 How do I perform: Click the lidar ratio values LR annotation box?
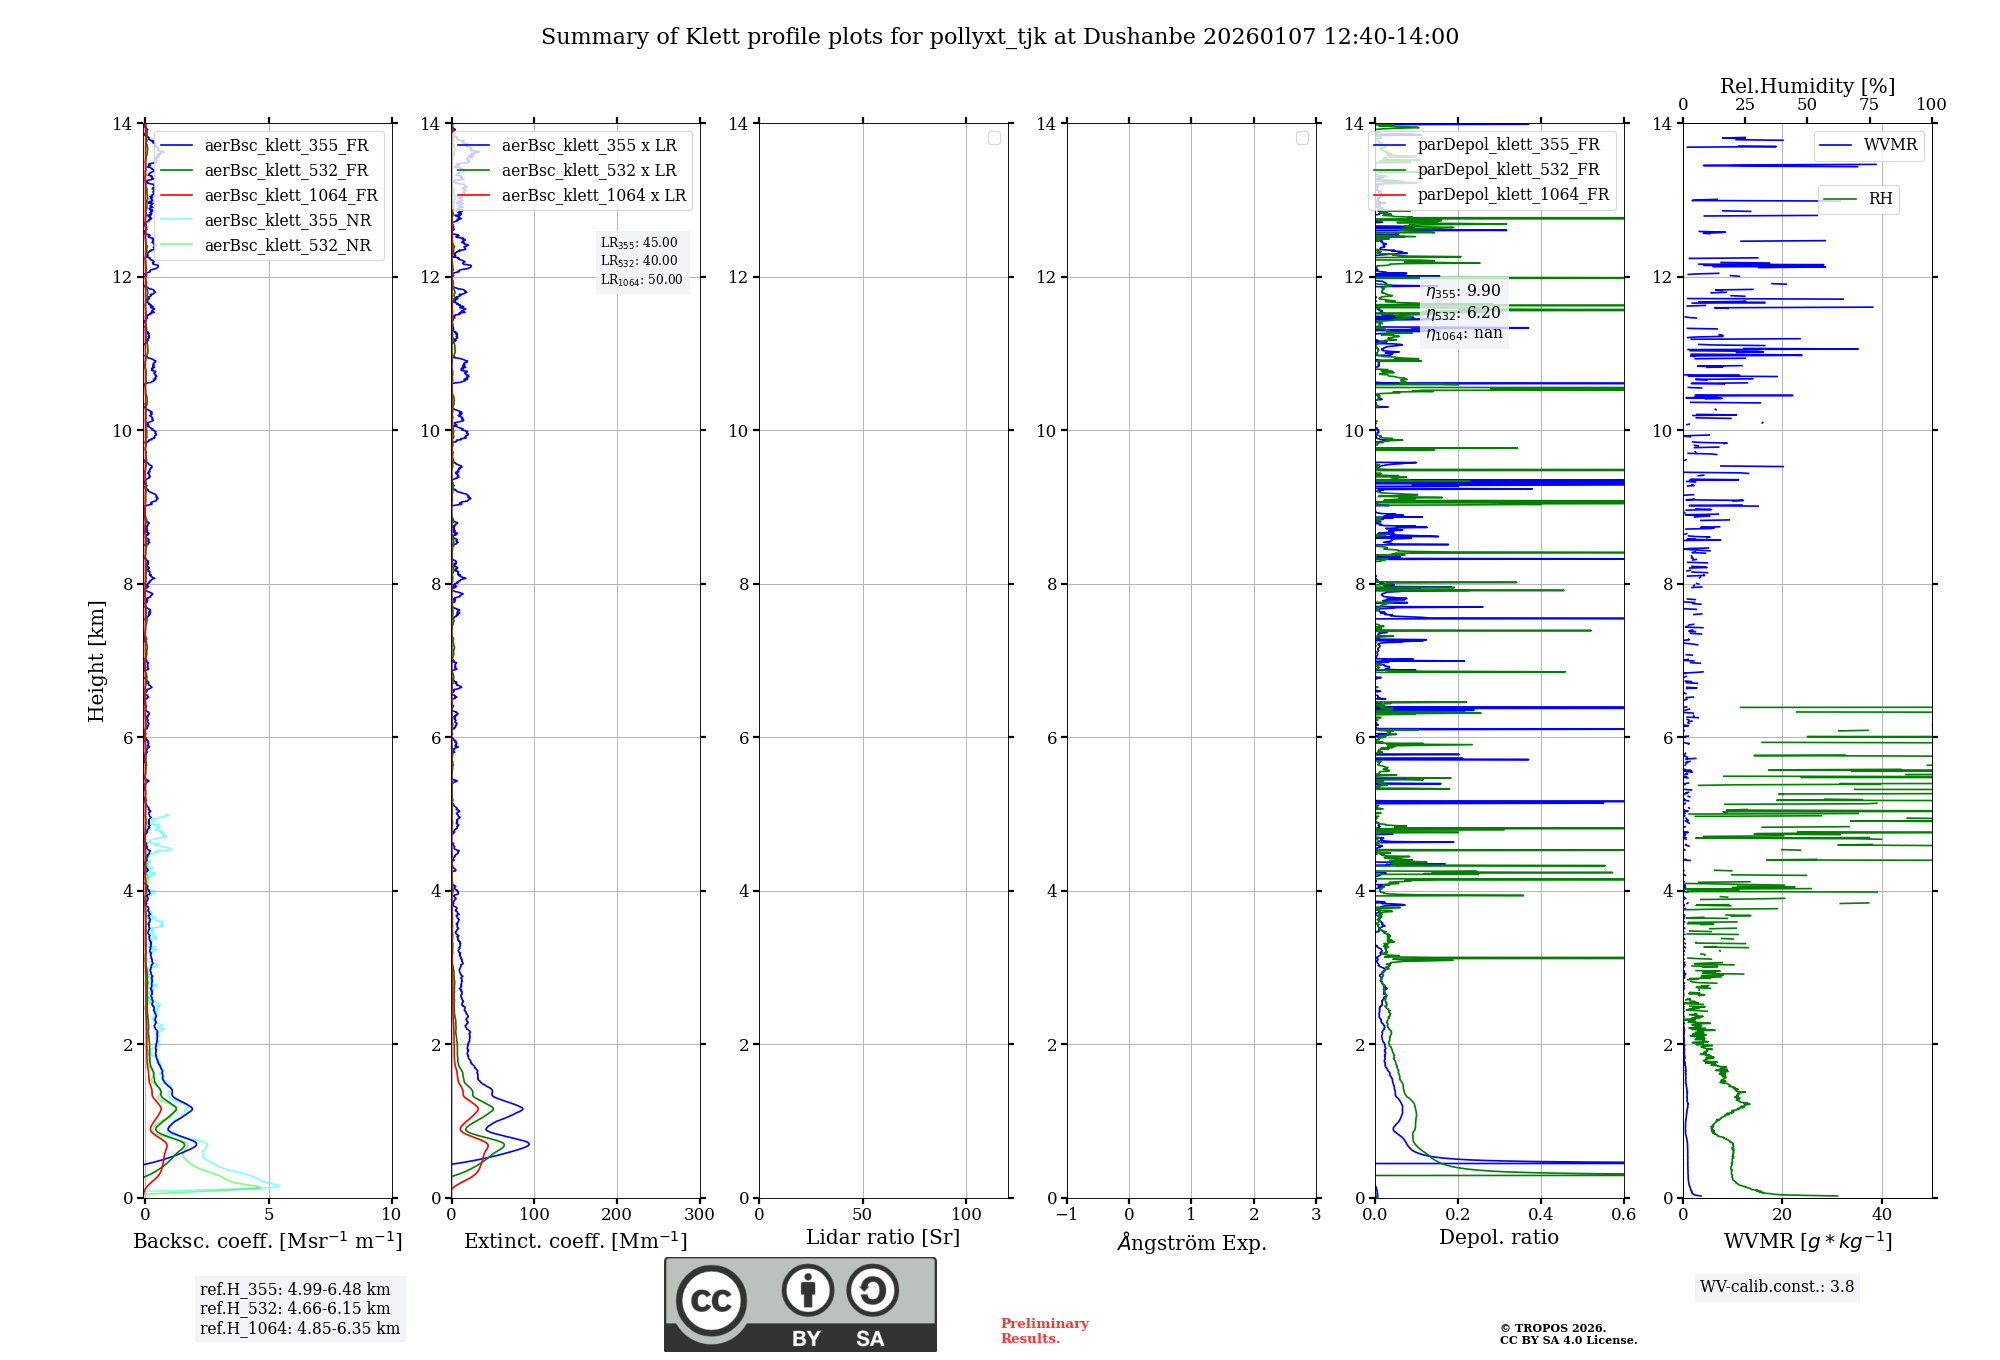(x=641, y=261)
